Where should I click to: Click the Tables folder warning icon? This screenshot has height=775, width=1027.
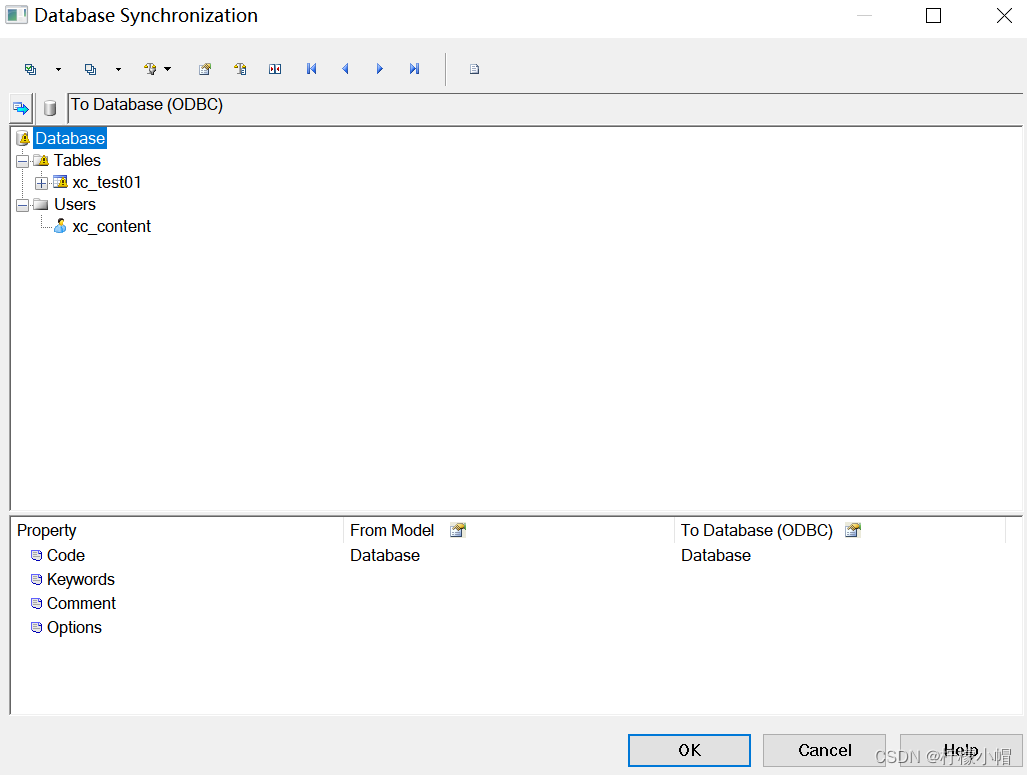[x=41, y=161]
